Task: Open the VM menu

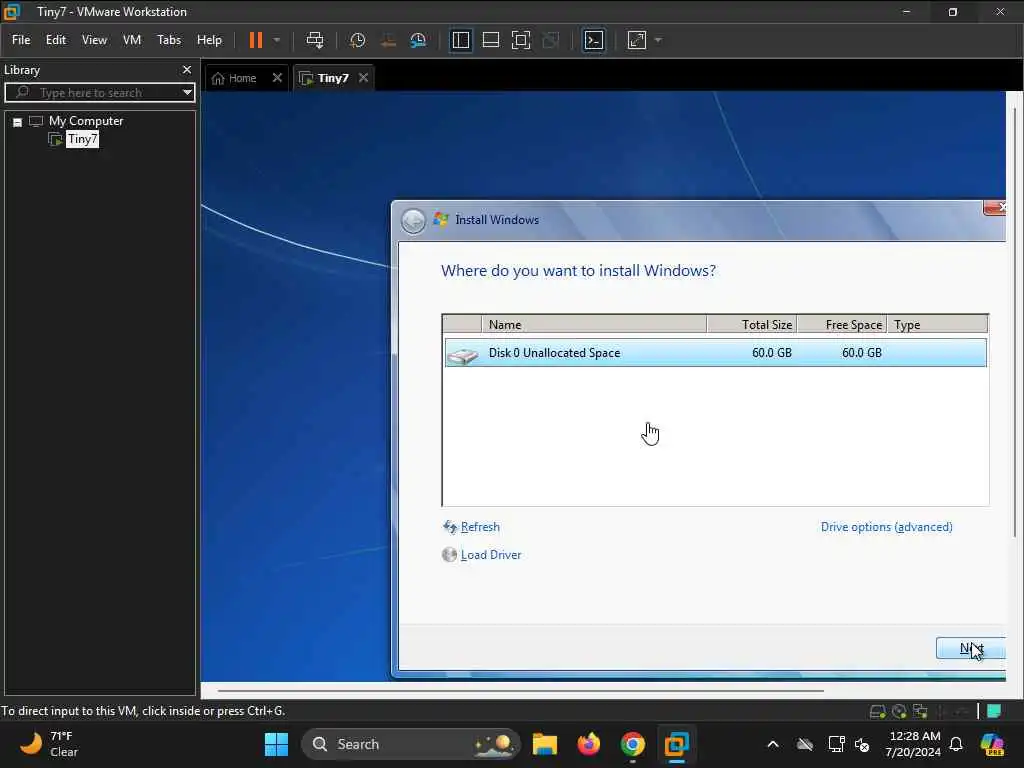Action: pos(132,40)
